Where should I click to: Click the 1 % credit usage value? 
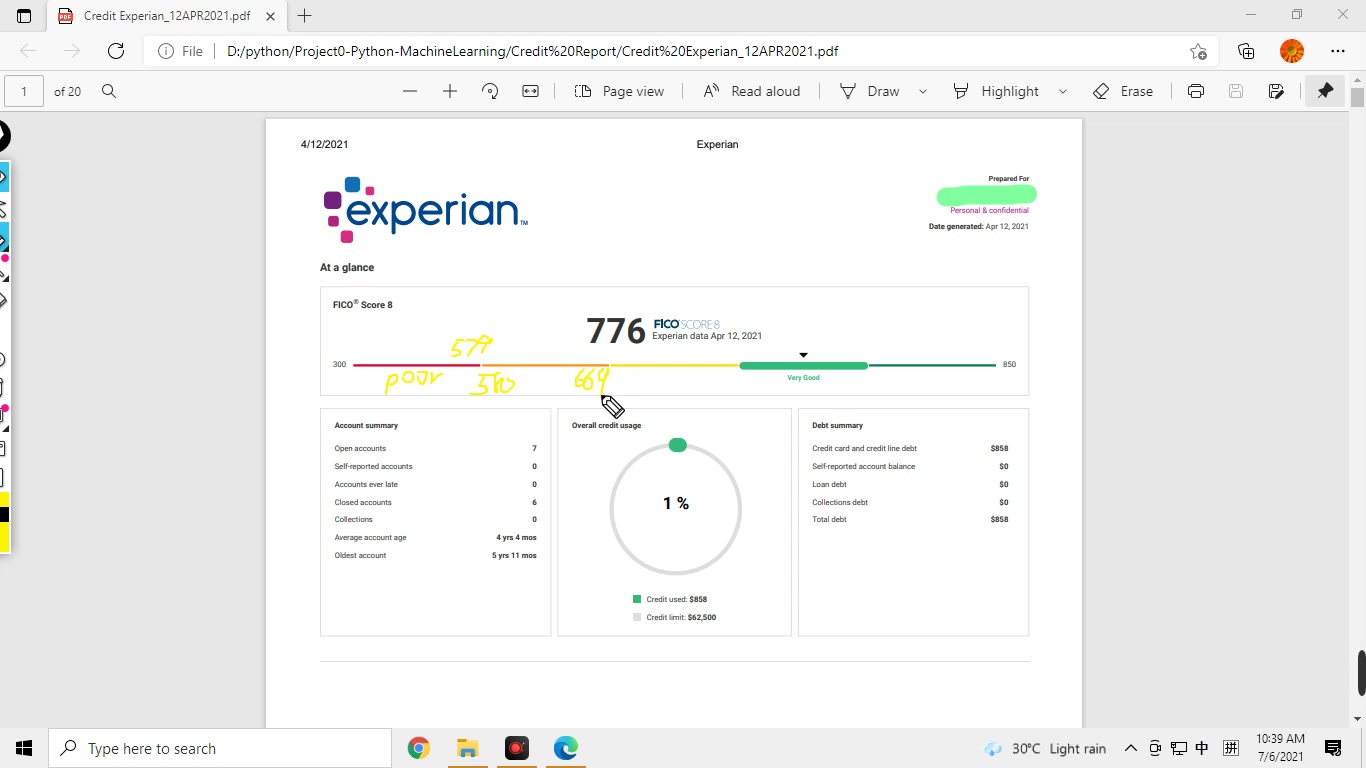[x=676, y=504]
